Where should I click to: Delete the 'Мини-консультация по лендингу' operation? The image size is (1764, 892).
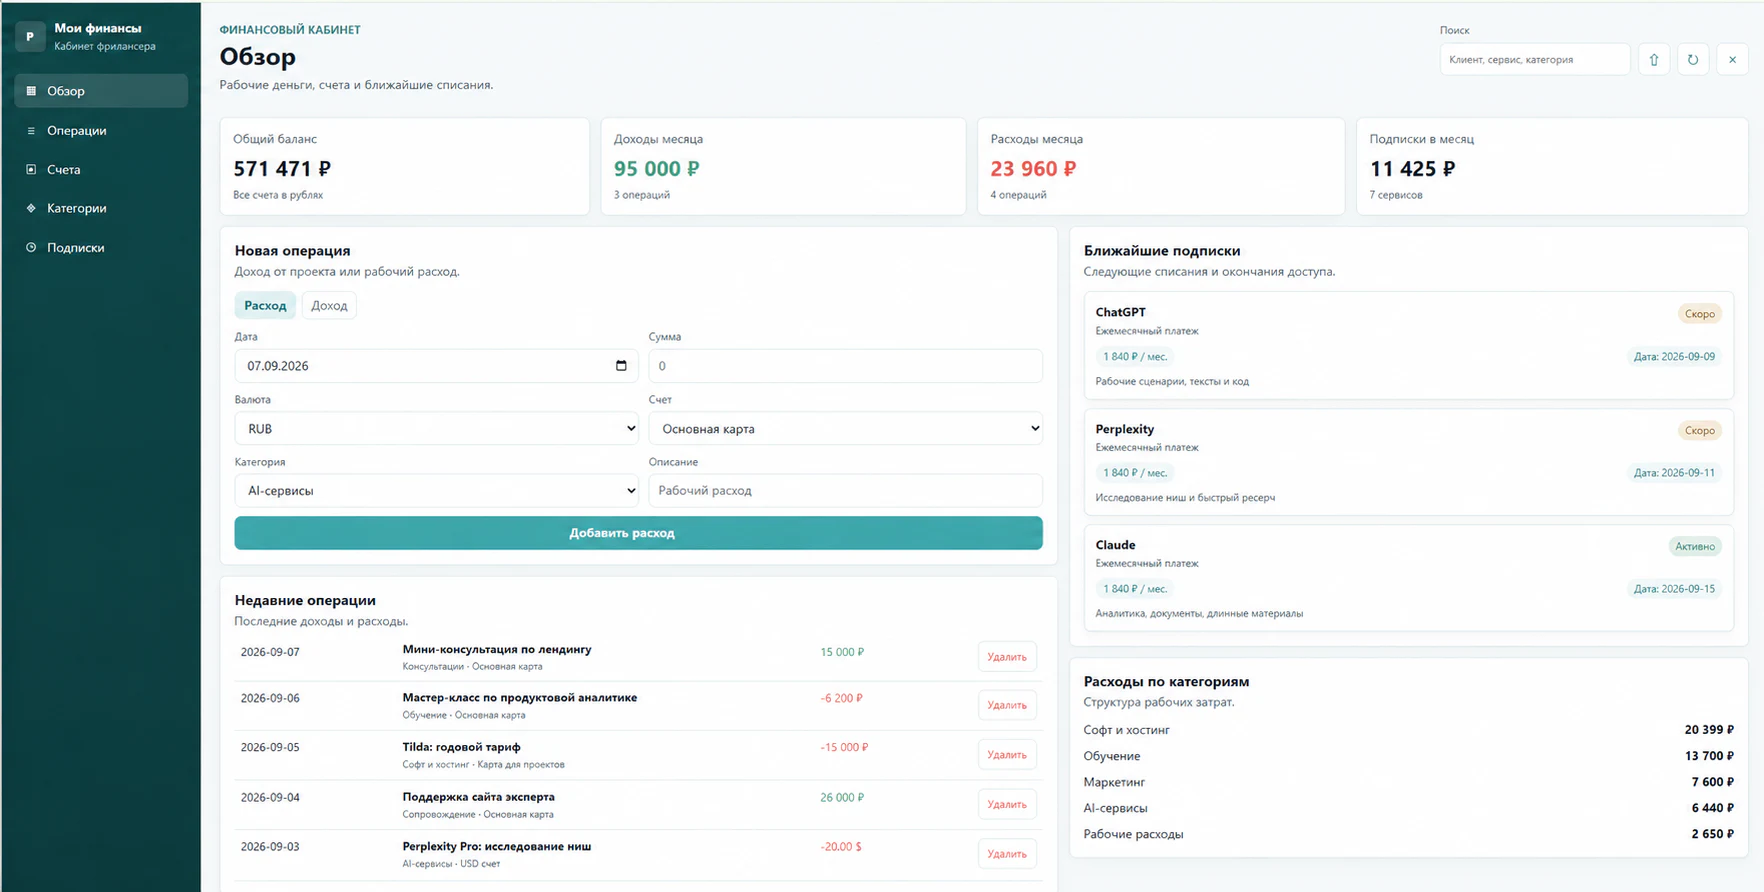coord(1007,657)
